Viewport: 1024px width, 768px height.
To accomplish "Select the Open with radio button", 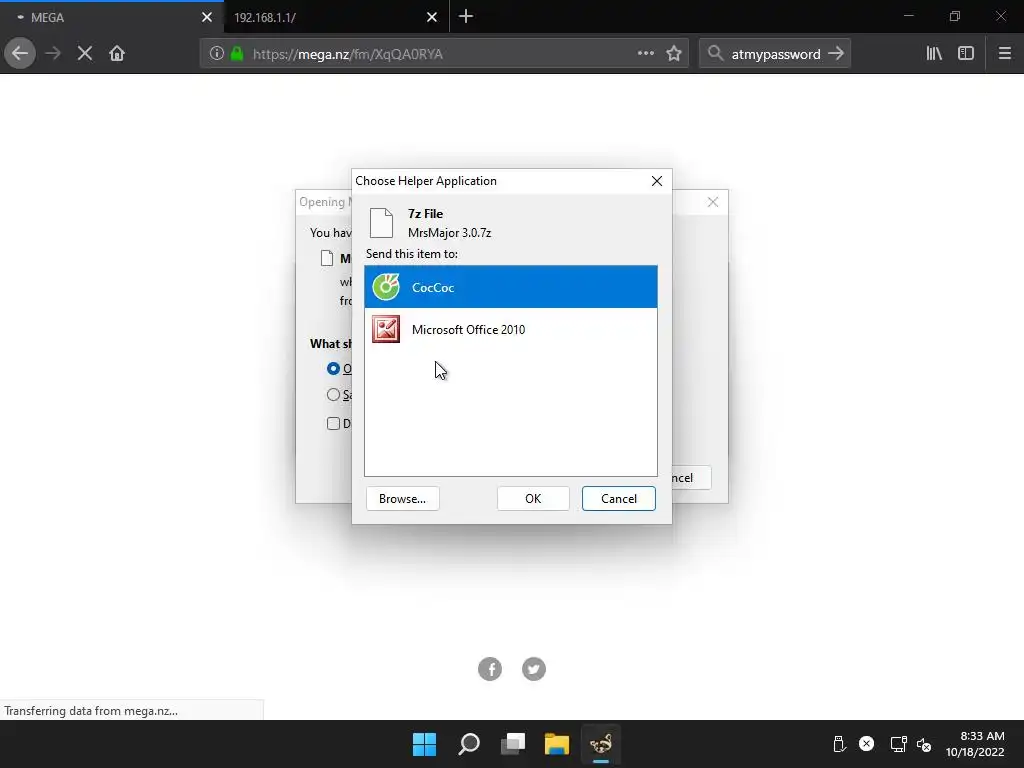I will tap(333, 369).
